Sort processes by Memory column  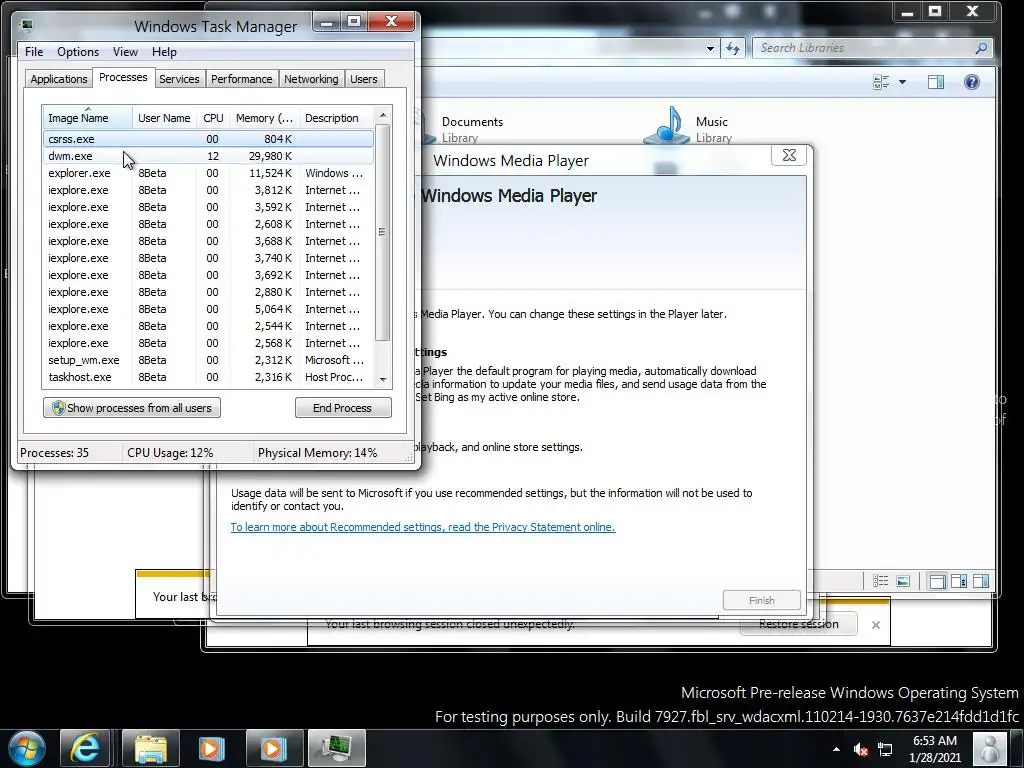pos(264,118)
